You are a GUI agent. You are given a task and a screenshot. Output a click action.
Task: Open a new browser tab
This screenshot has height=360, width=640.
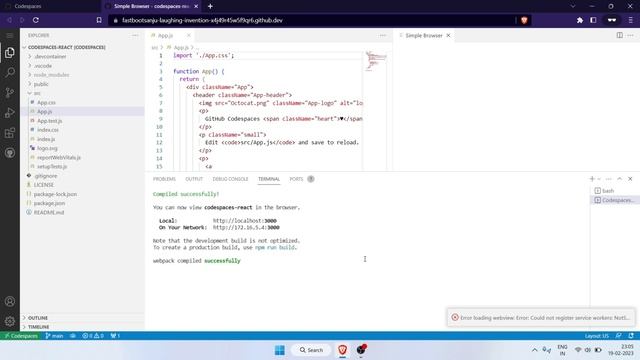pos(210,6)
